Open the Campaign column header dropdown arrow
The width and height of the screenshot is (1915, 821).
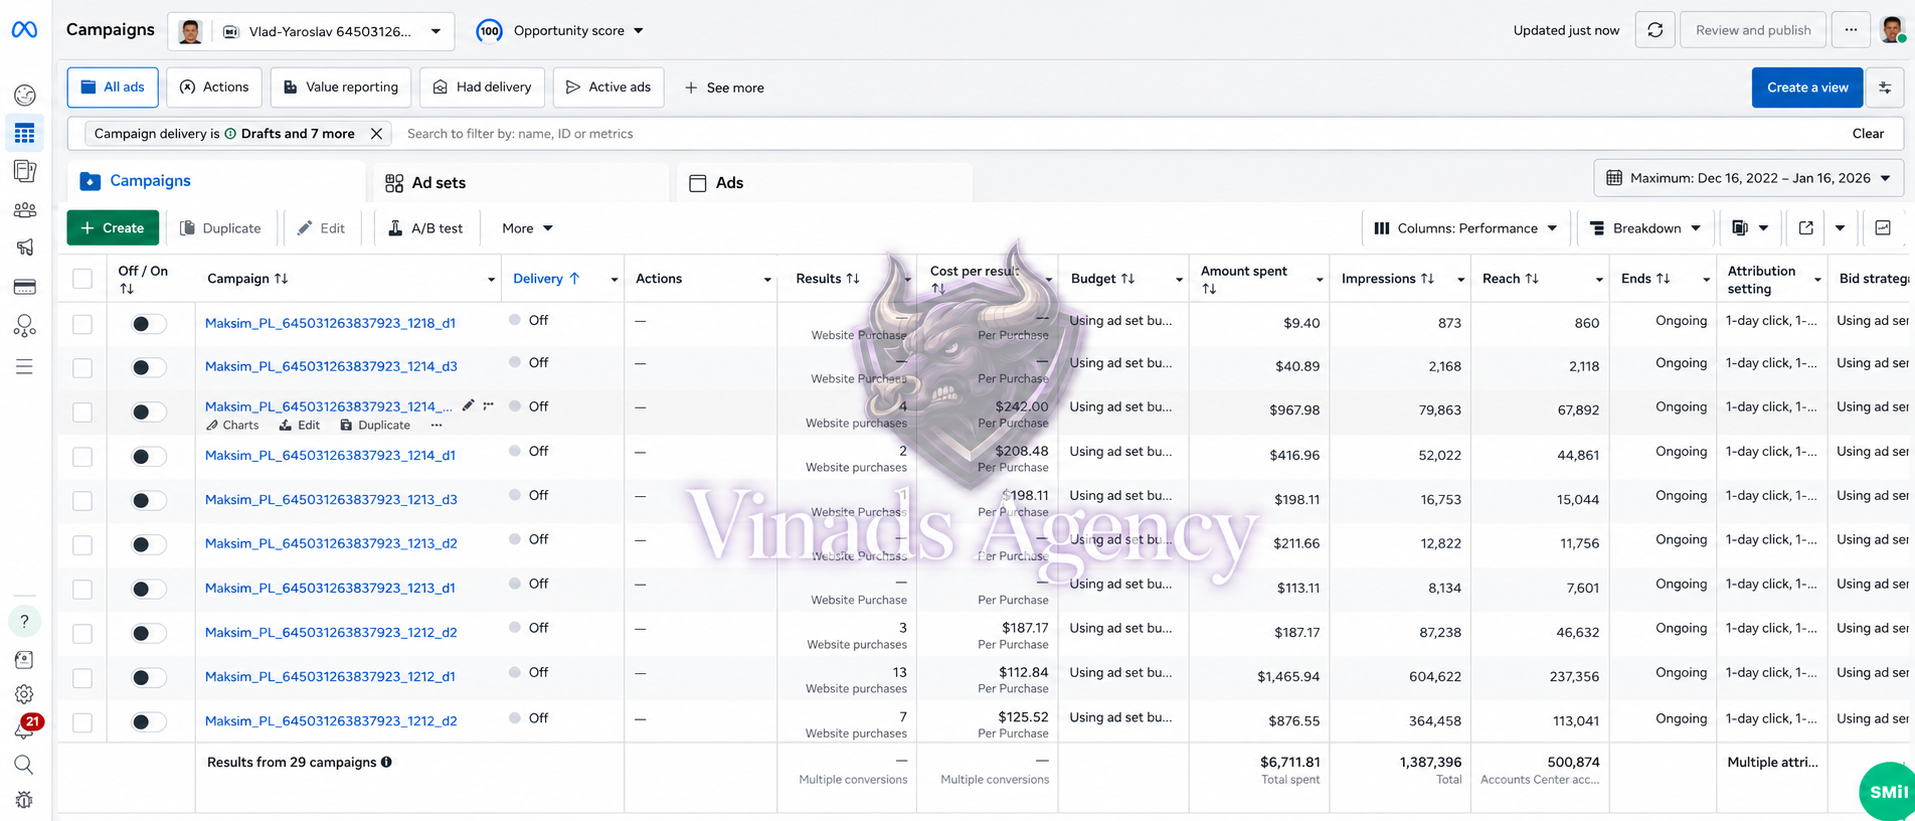pos(491,279)
